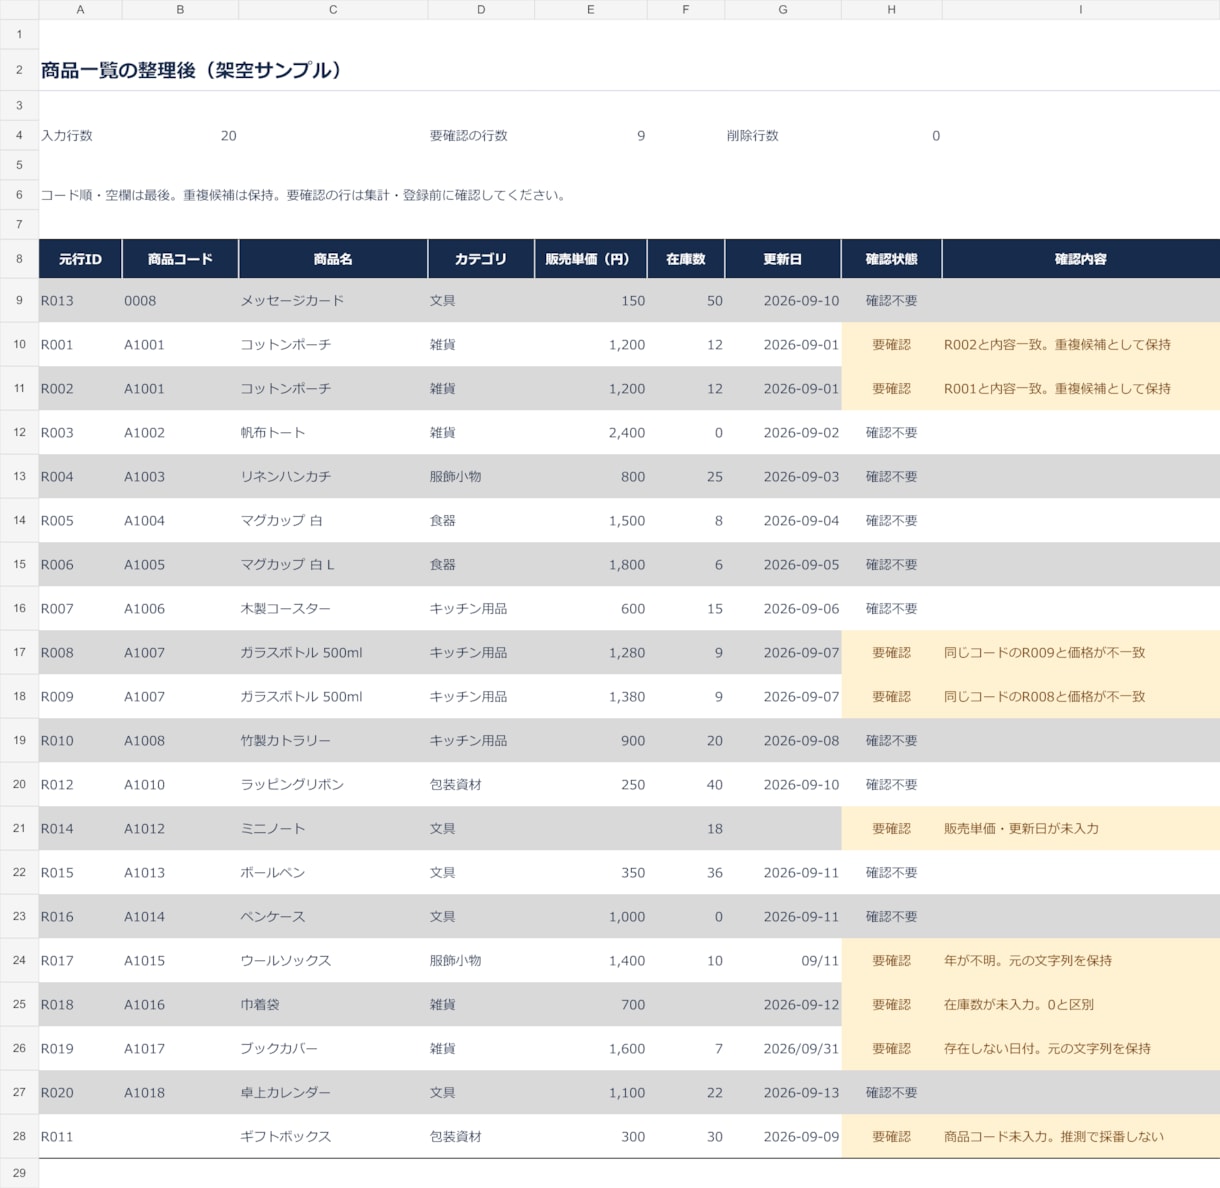1220x1188 pixels.
Task: Click product code A1004
Action: 144,521
